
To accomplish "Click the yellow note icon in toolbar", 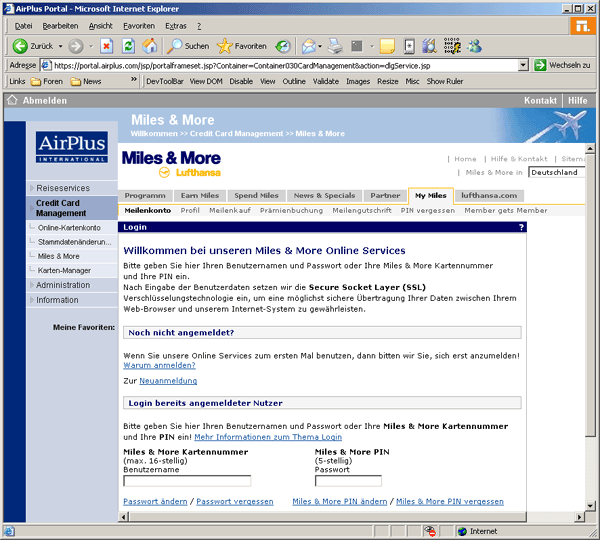I will coord(387,46).
